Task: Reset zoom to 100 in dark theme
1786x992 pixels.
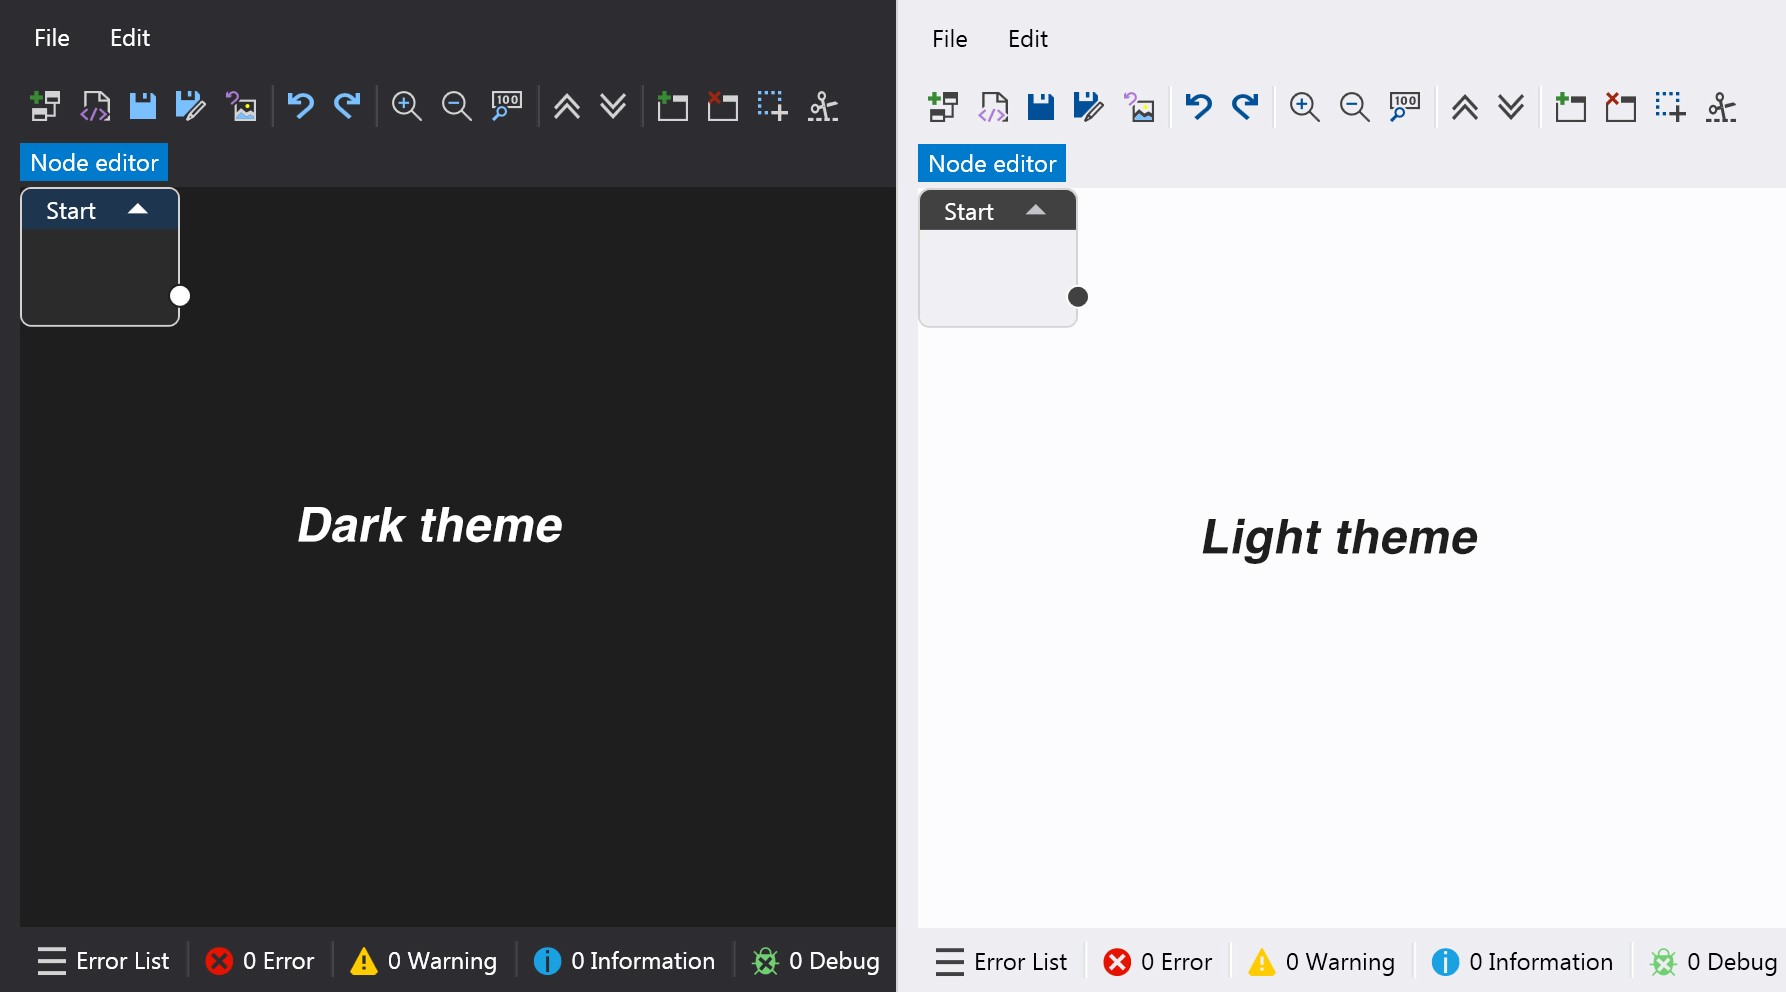Action: (x=506, y=106)
